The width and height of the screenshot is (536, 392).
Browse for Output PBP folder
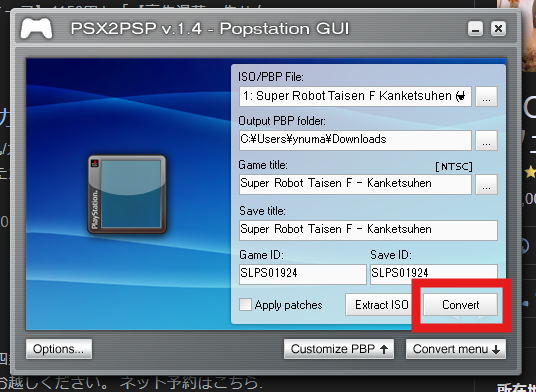pos(486,140)
